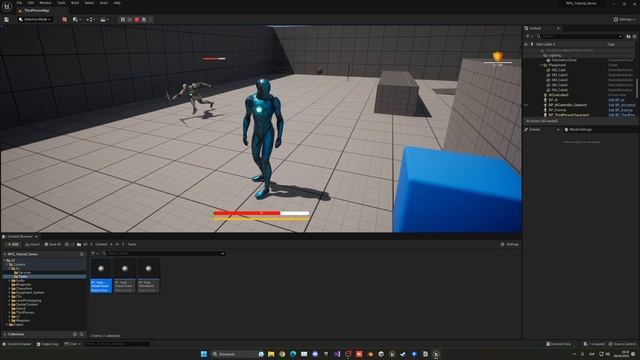Open the Selection Mode dropdown
This screenshot has height=360, width=640.
tap(36, 19)
